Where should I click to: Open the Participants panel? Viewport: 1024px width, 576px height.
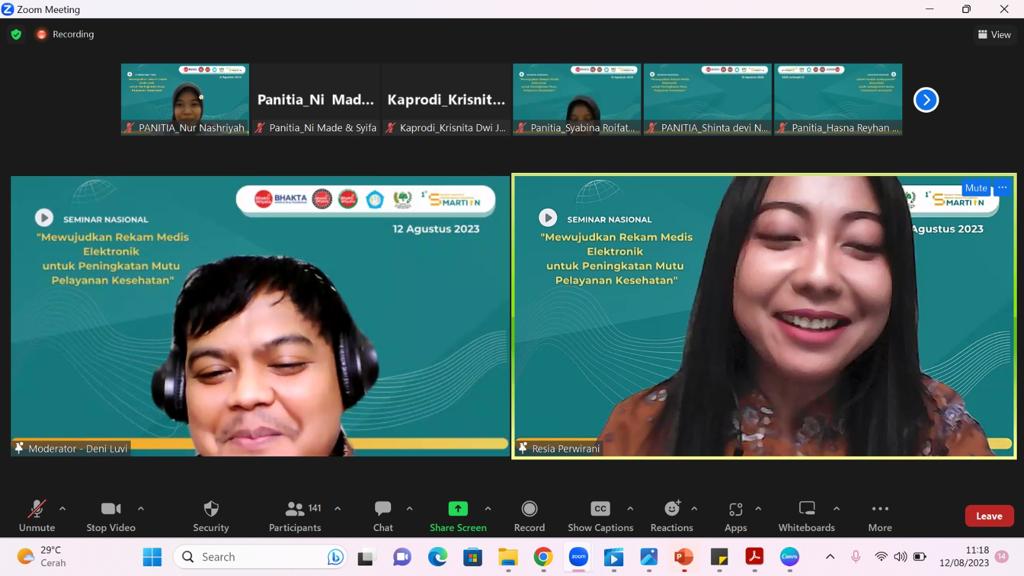point(295,515)
